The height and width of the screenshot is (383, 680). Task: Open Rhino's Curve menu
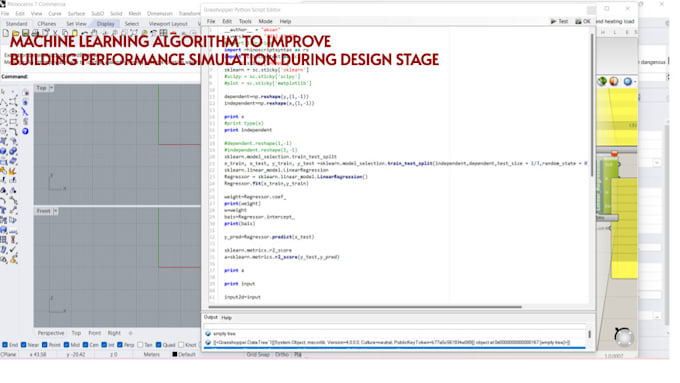pos(55,13)
